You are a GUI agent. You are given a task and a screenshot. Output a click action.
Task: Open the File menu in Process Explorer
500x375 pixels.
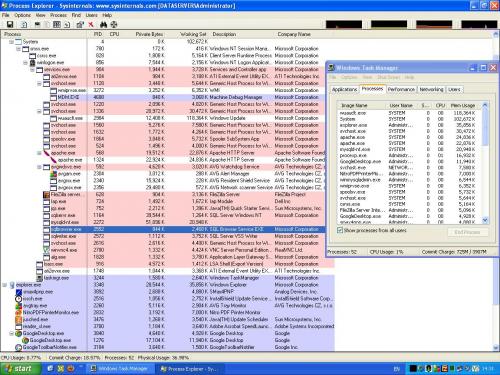point(6,15)
